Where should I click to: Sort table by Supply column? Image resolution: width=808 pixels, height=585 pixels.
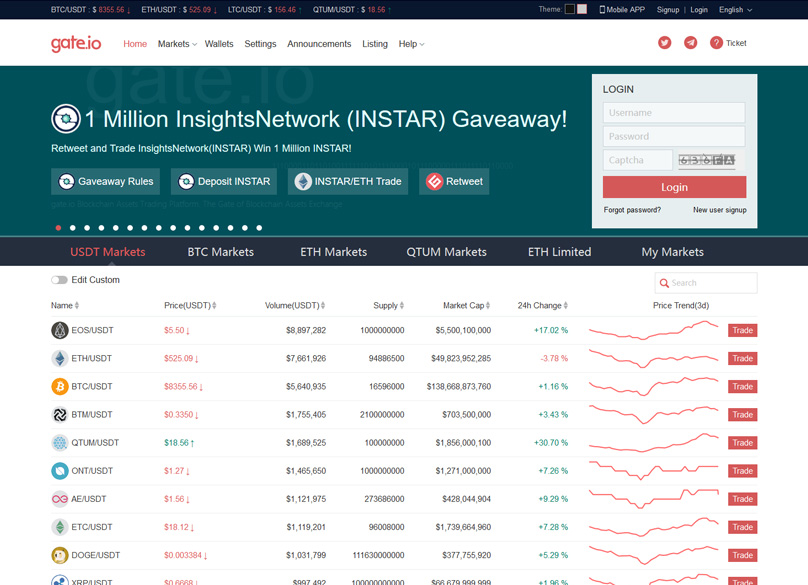389,306
